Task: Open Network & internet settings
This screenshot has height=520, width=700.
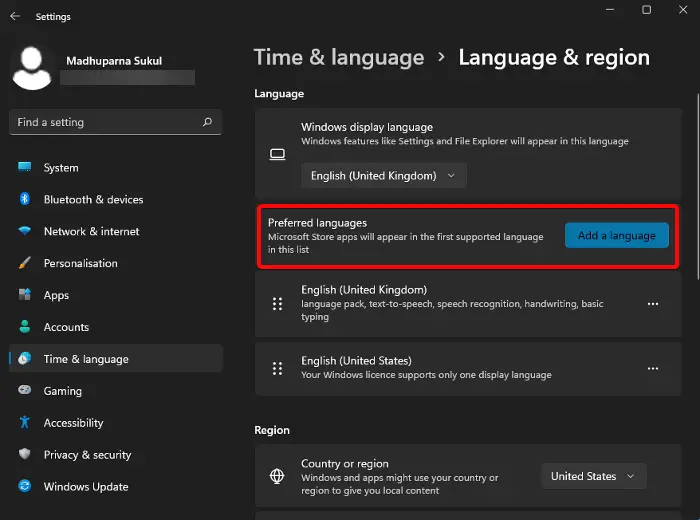Action: pyautogui.click(x=116, y=231)
